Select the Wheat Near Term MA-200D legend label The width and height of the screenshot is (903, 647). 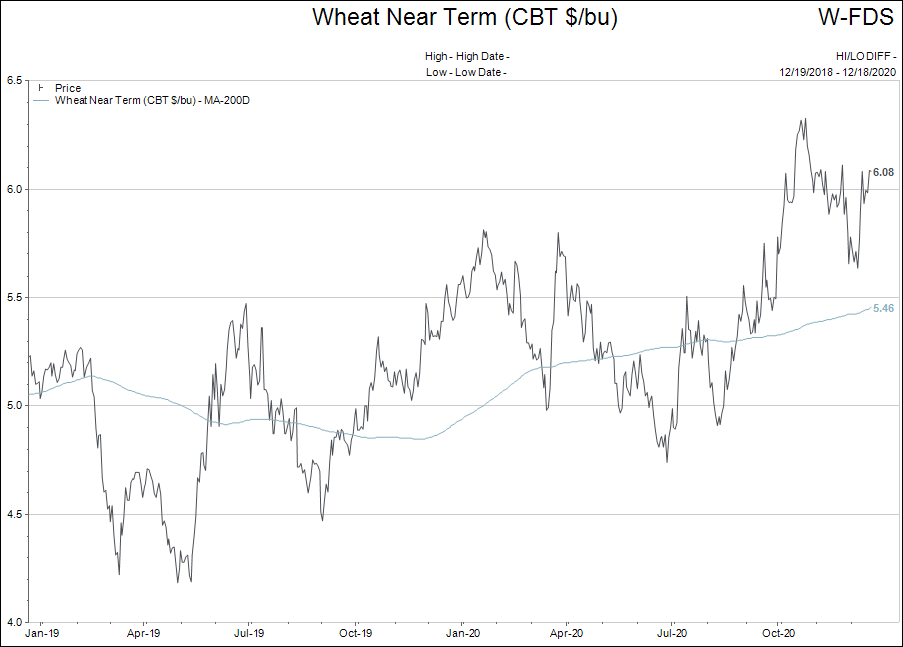[152, 101]
